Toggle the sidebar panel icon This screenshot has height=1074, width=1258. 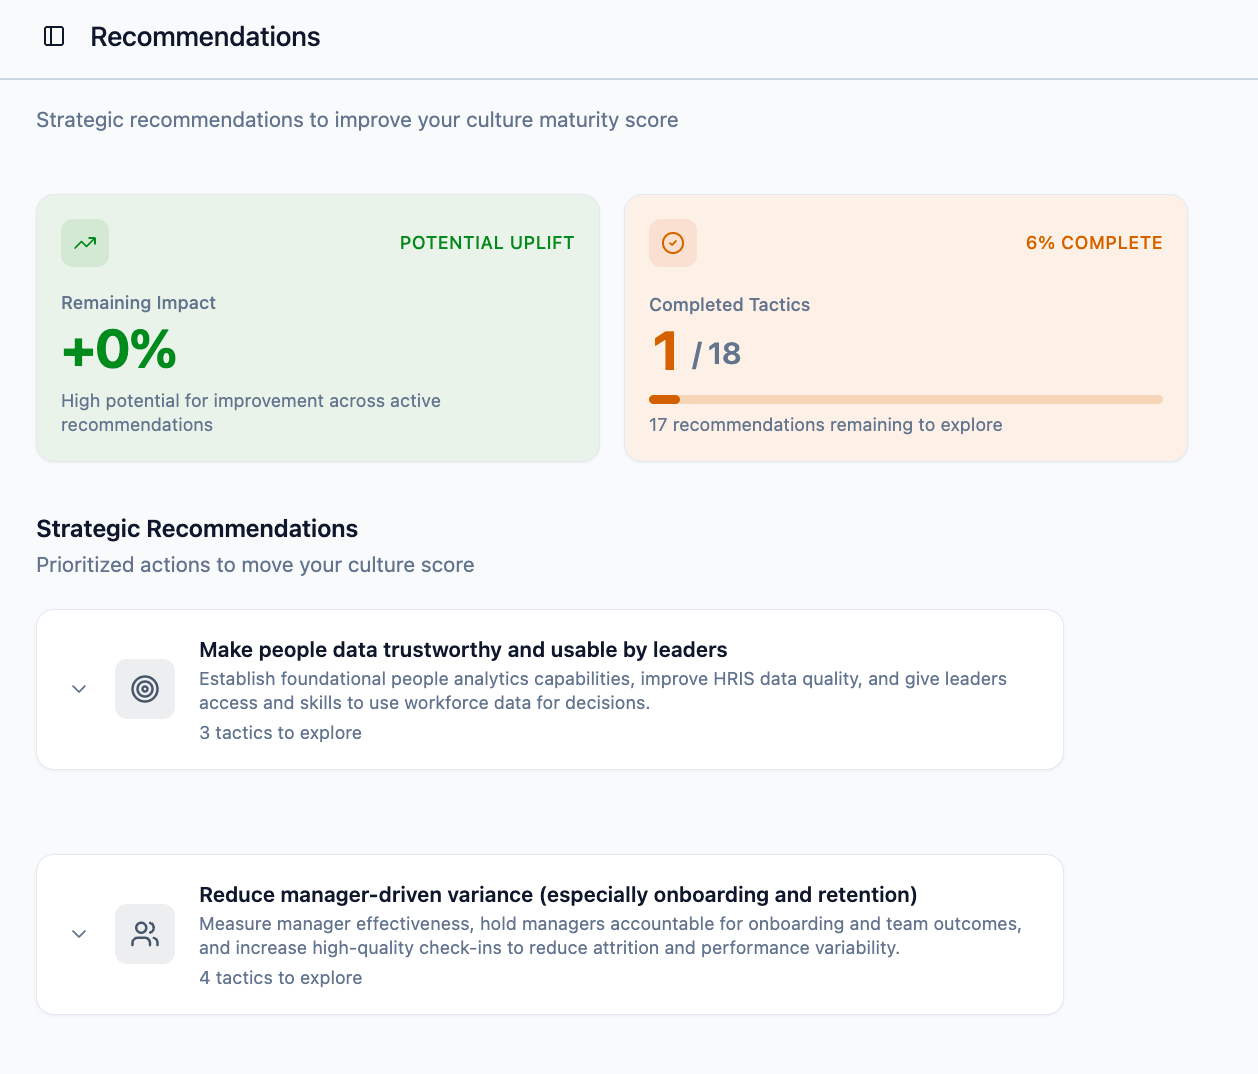(54, 37)
